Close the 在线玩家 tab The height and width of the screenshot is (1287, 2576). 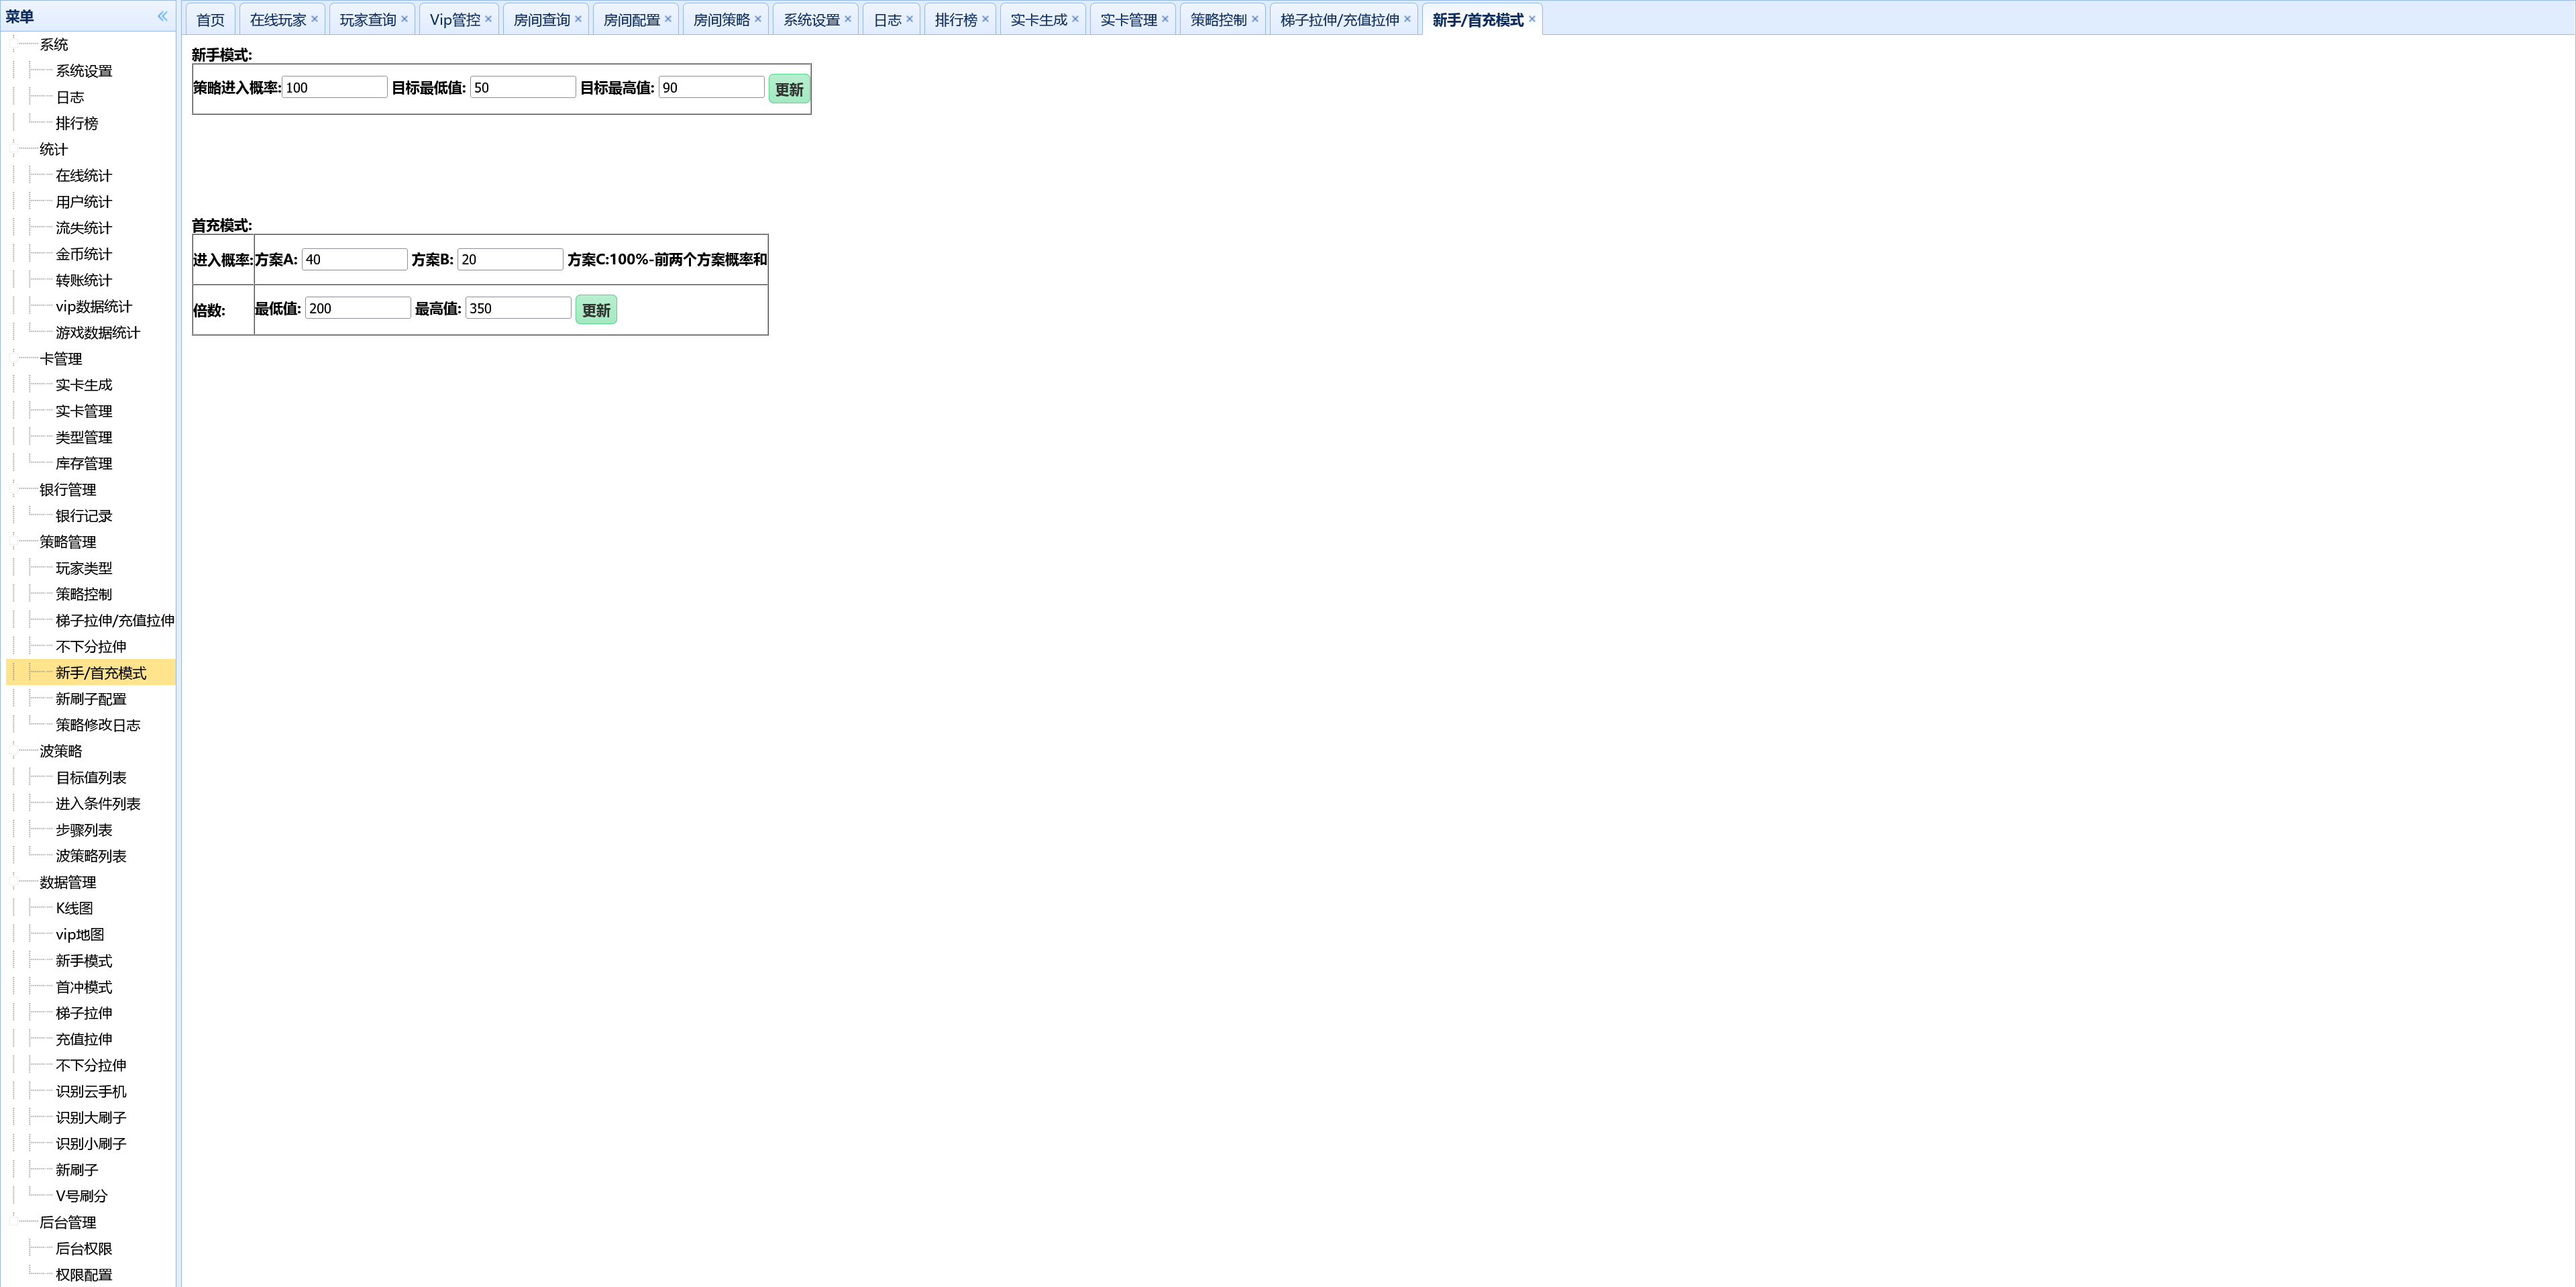(314, 19)
